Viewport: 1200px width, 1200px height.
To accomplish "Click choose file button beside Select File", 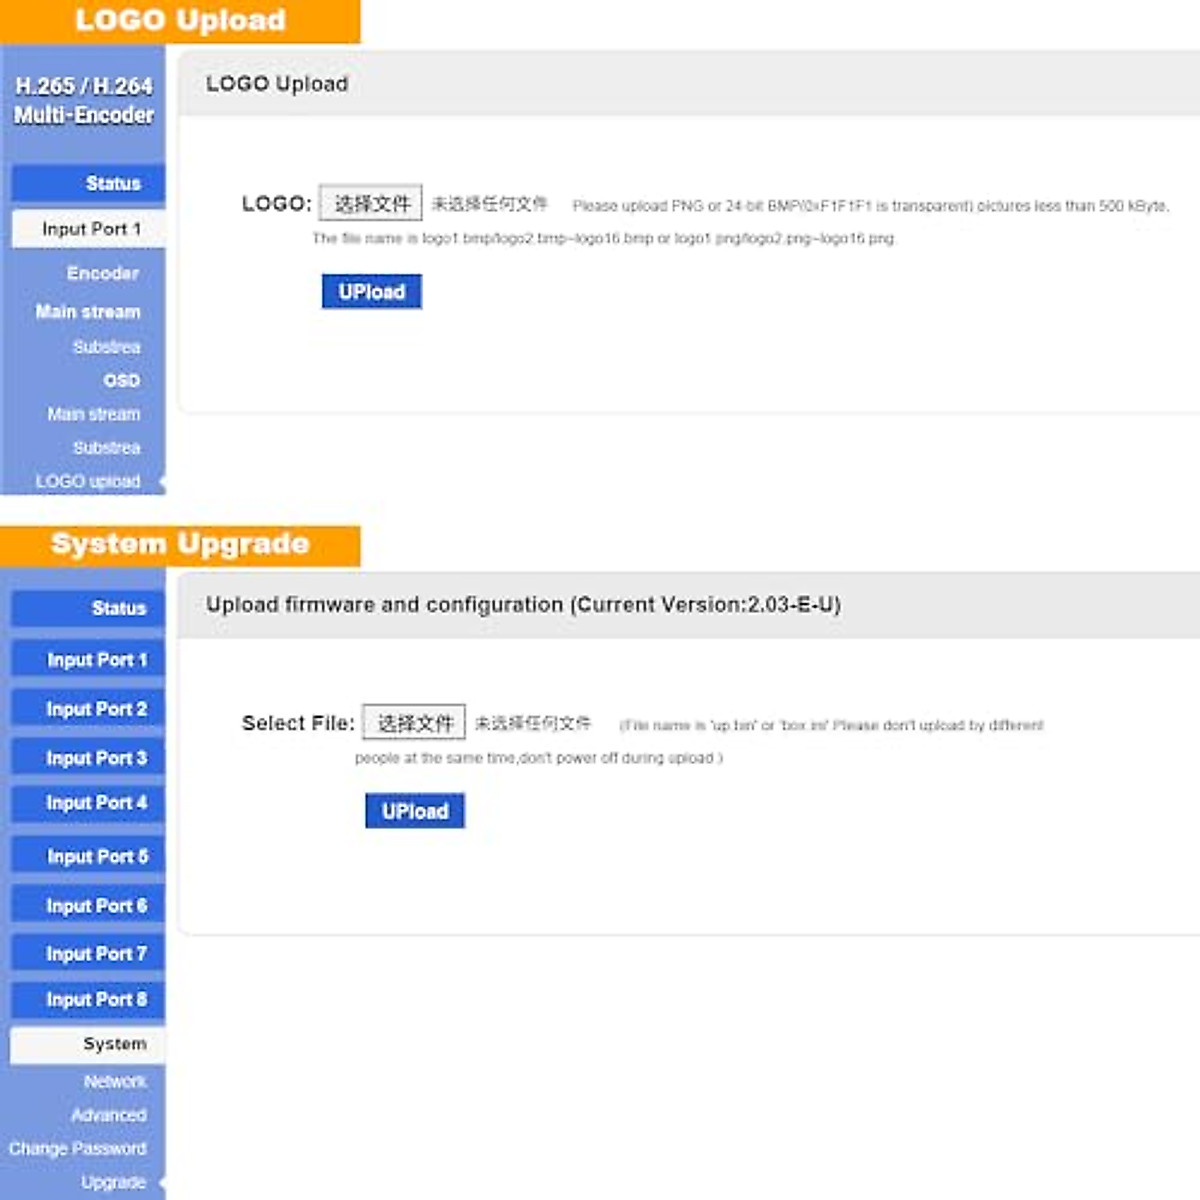I will tap(414, 723).
